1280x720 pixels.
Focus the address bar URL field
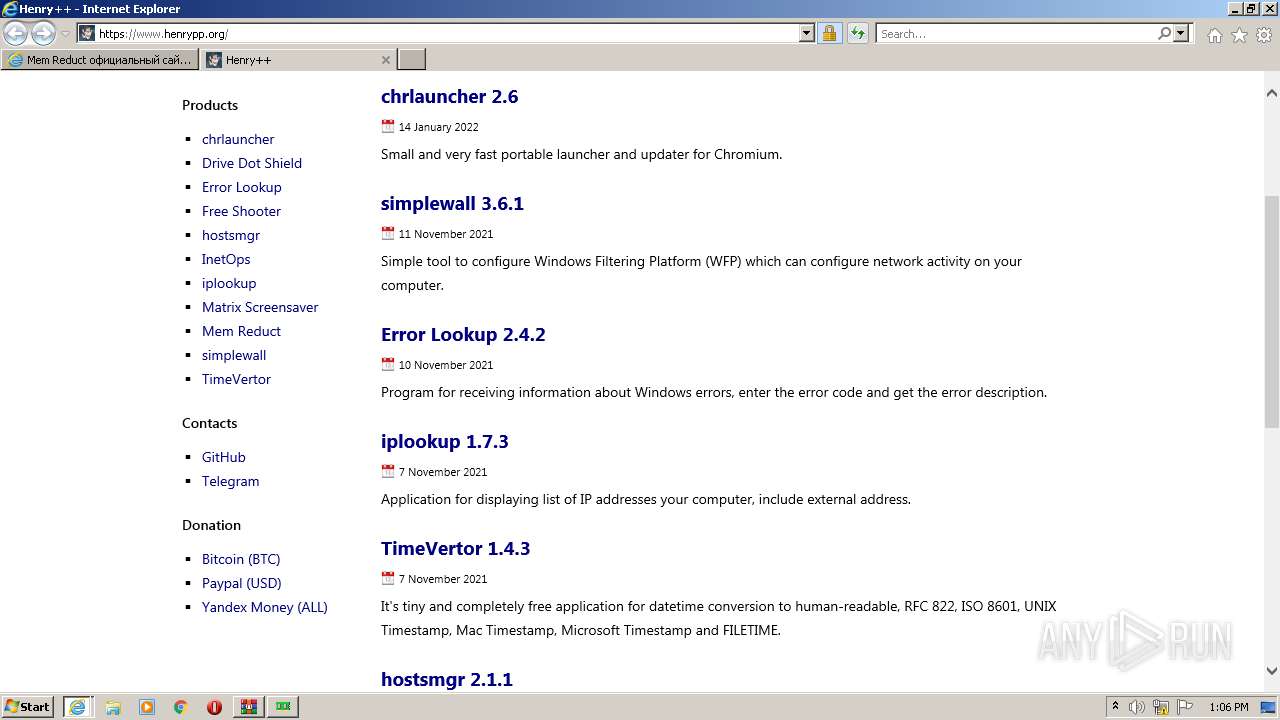448,33
